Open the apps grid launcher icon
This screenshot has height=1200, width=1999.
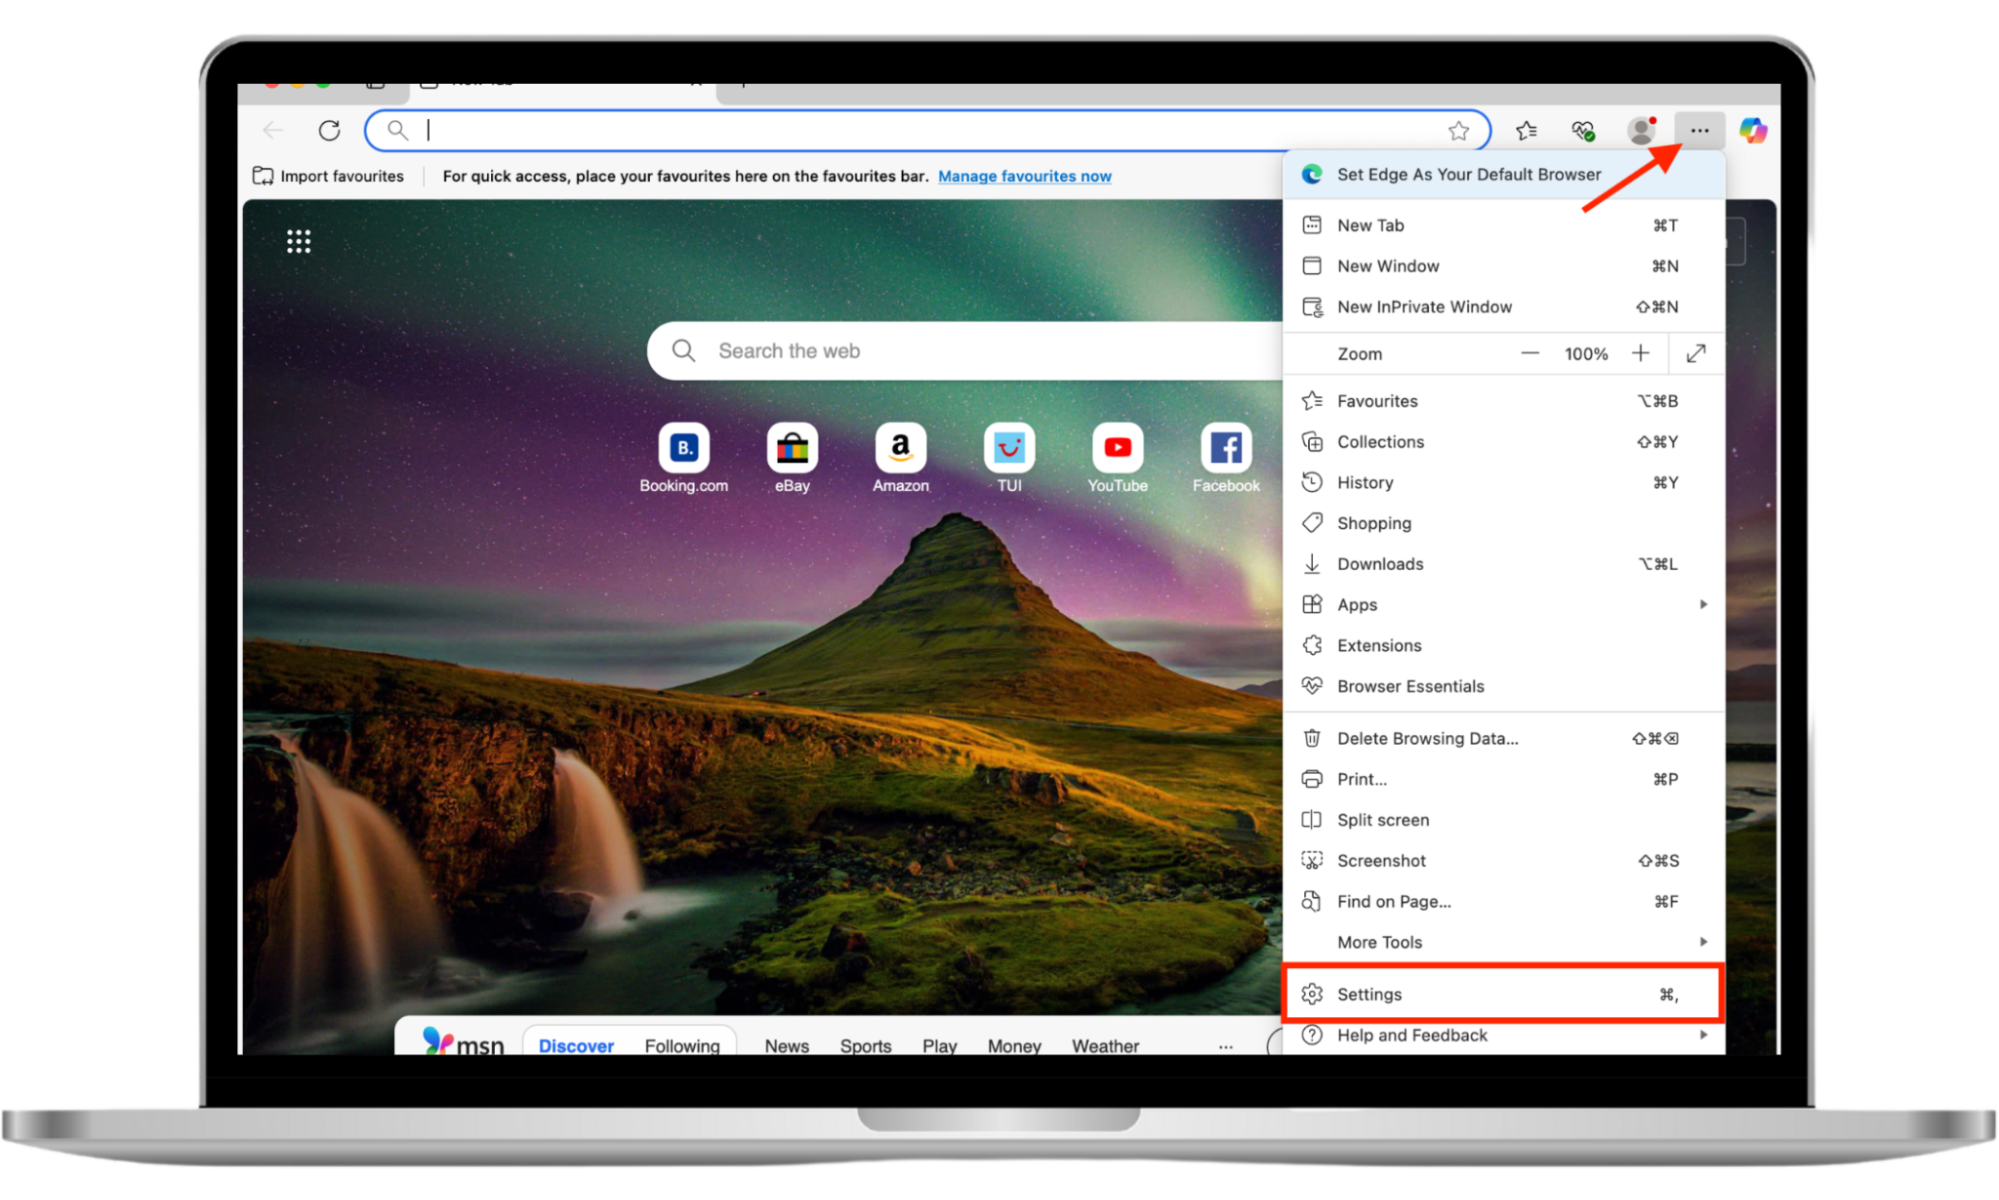298,241
